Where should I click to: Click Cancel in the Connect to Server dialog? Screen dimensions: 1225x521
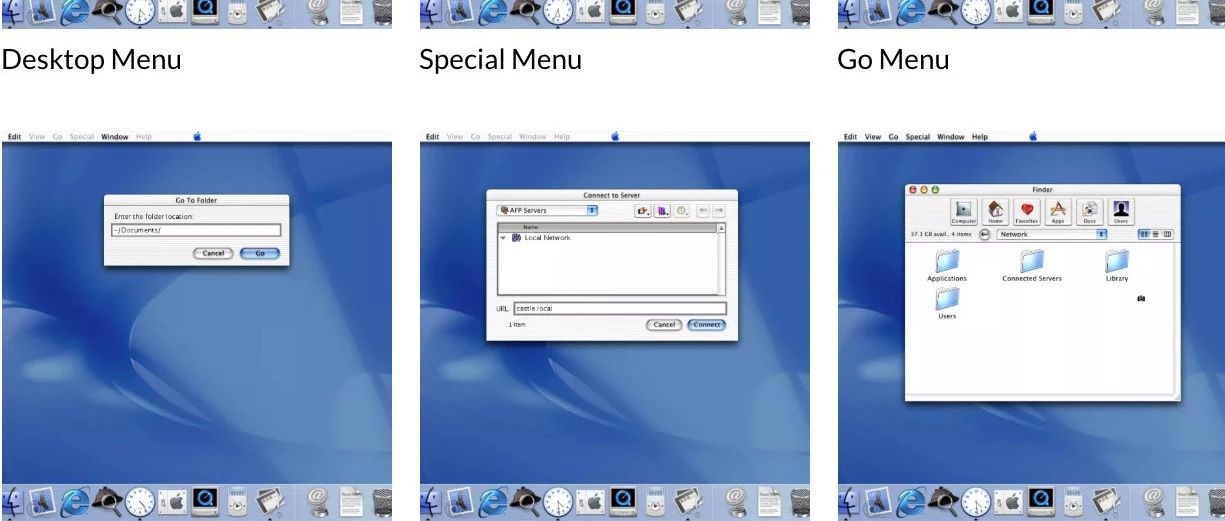point(665,325)
